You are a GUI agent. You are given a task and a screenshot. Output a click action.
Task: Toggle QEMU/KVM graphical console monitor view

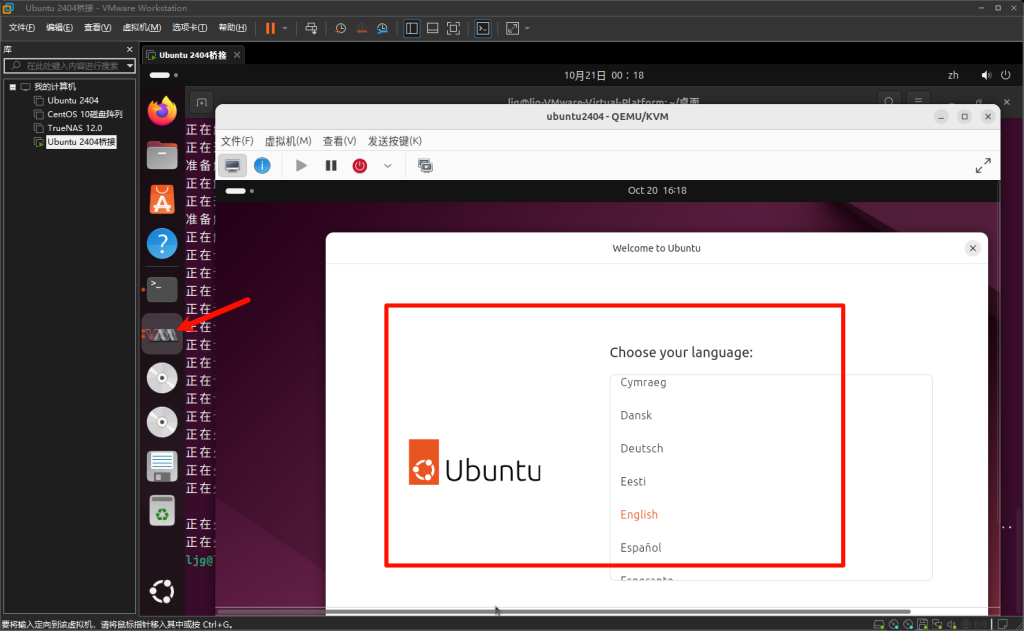click(x=232, y=165)
